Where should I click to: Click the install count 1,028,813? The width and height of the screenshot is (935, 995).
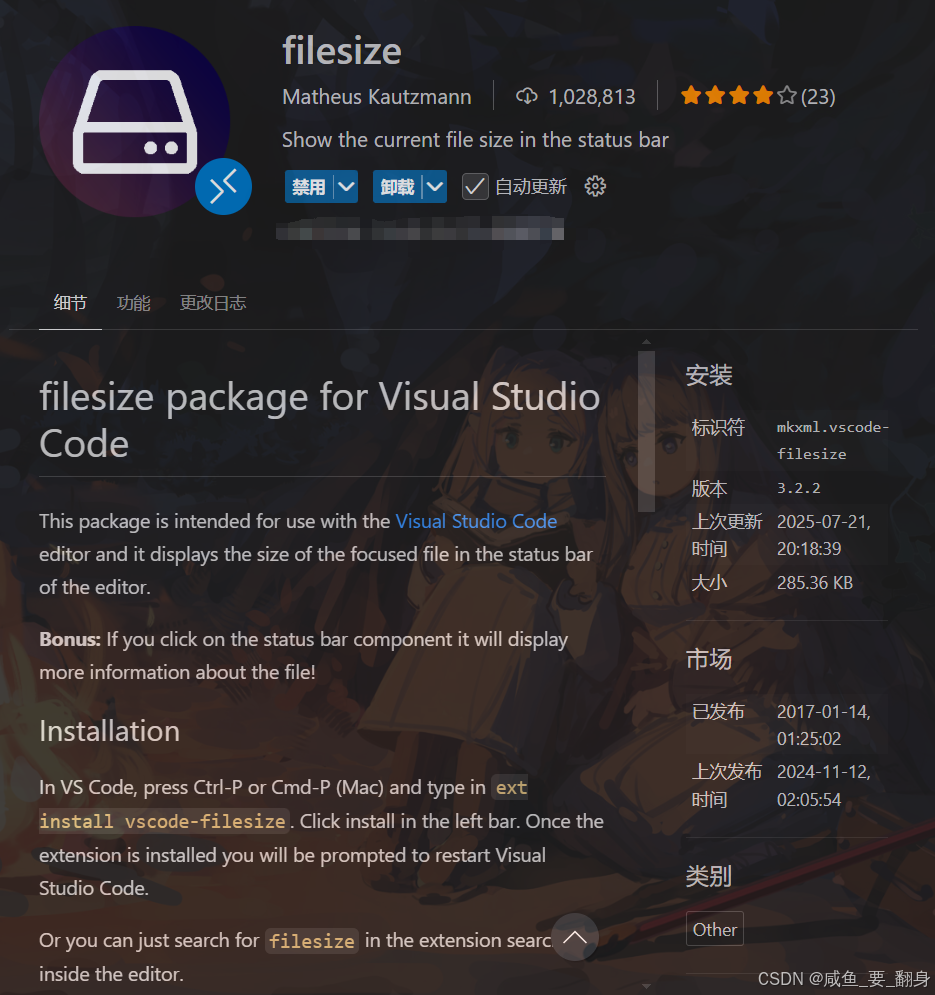tap(592, 96)
